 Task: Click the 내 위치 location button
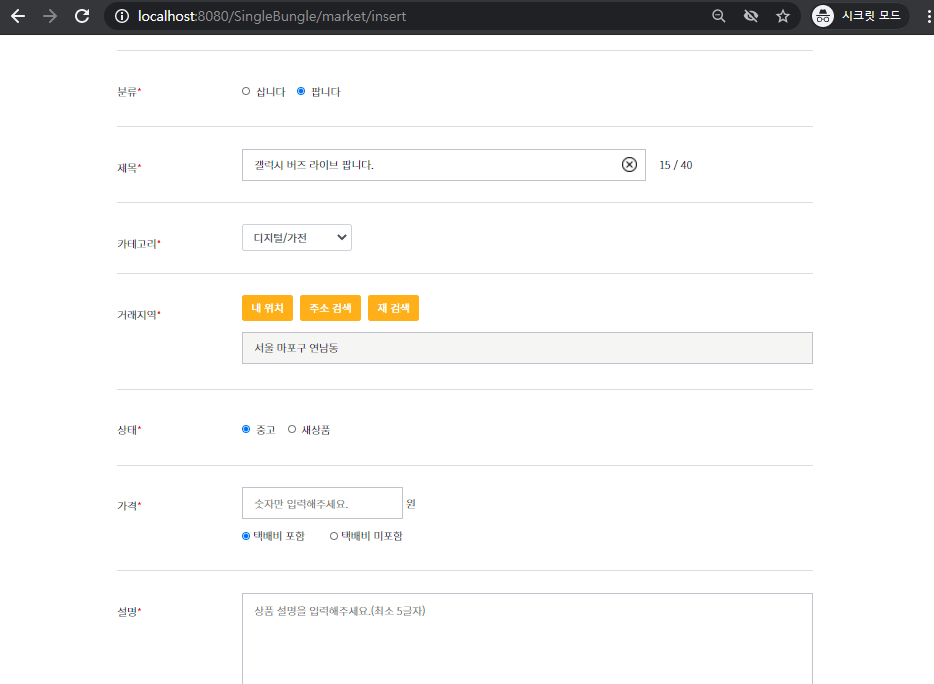(267, 308)
